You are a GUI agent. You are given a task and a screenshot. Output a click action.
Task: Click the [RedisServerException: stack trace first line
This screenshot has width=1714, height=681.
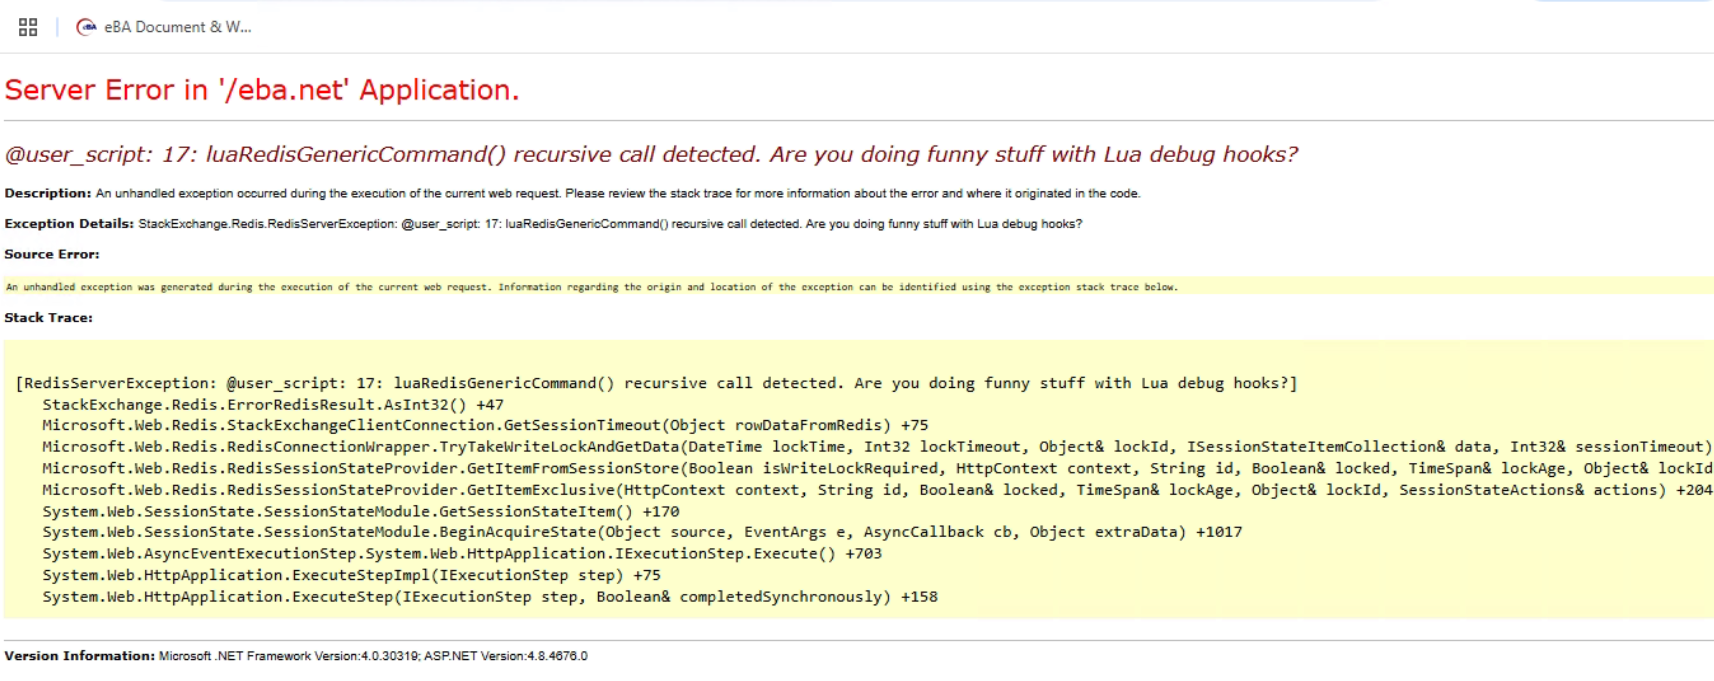click(656, 383)
